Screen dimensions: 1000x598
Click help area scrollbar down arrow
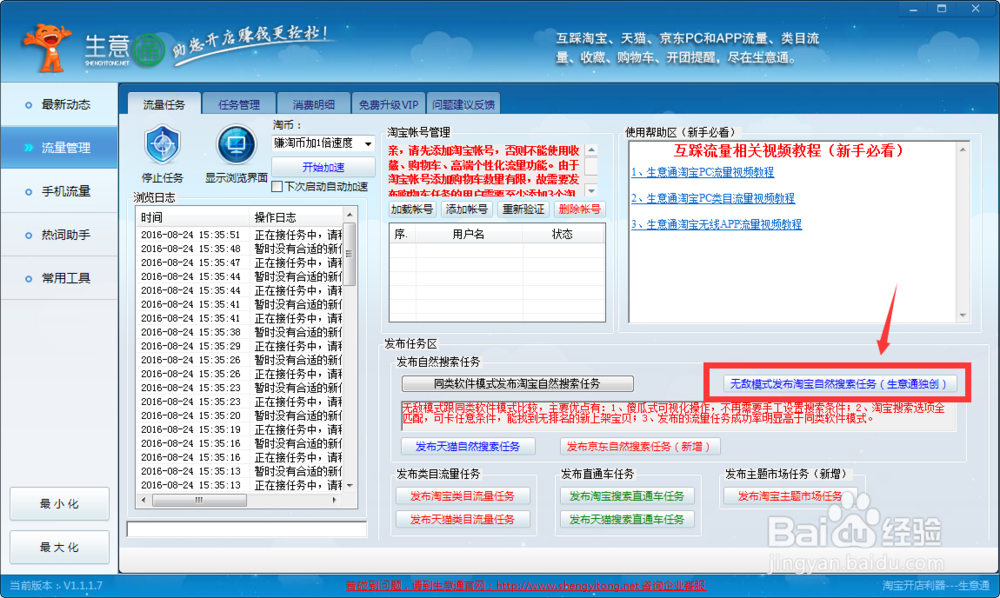pos(963,316)
